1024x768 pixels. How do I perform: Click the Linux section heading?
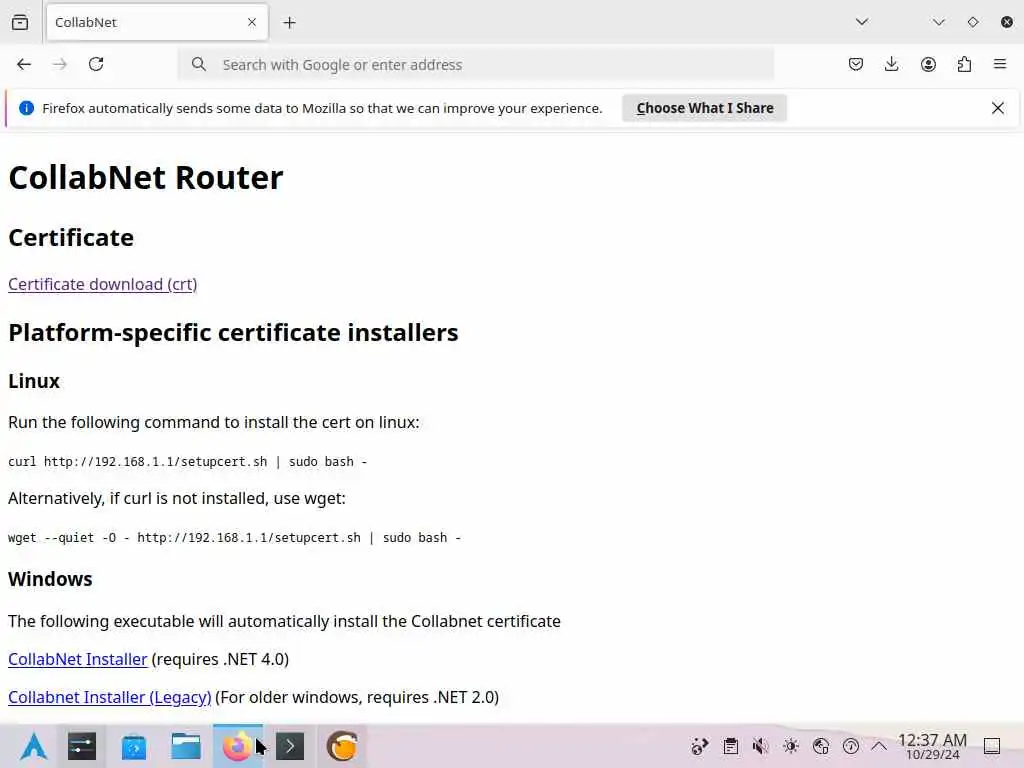(34, 381)
